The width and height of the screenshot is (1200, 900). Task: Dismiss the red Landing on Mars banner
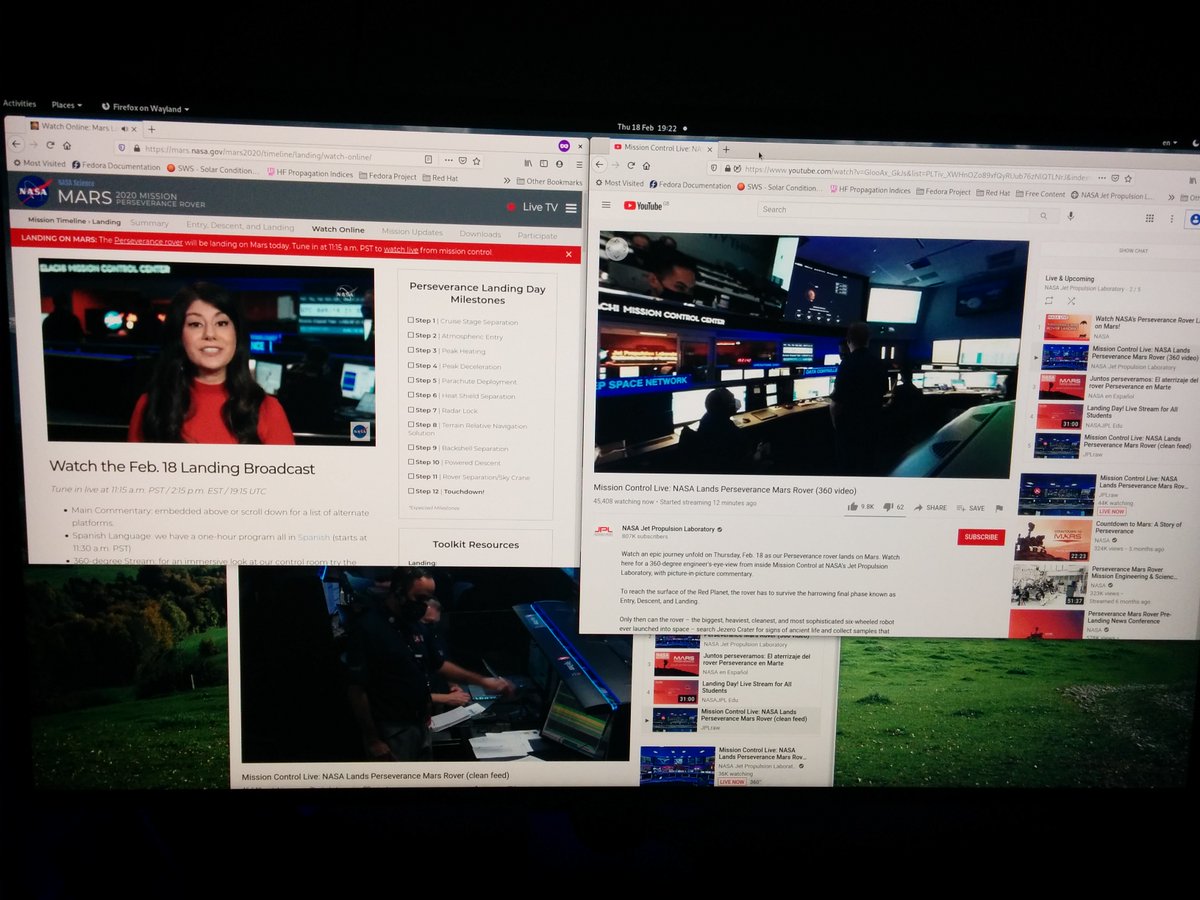(568, 254)
